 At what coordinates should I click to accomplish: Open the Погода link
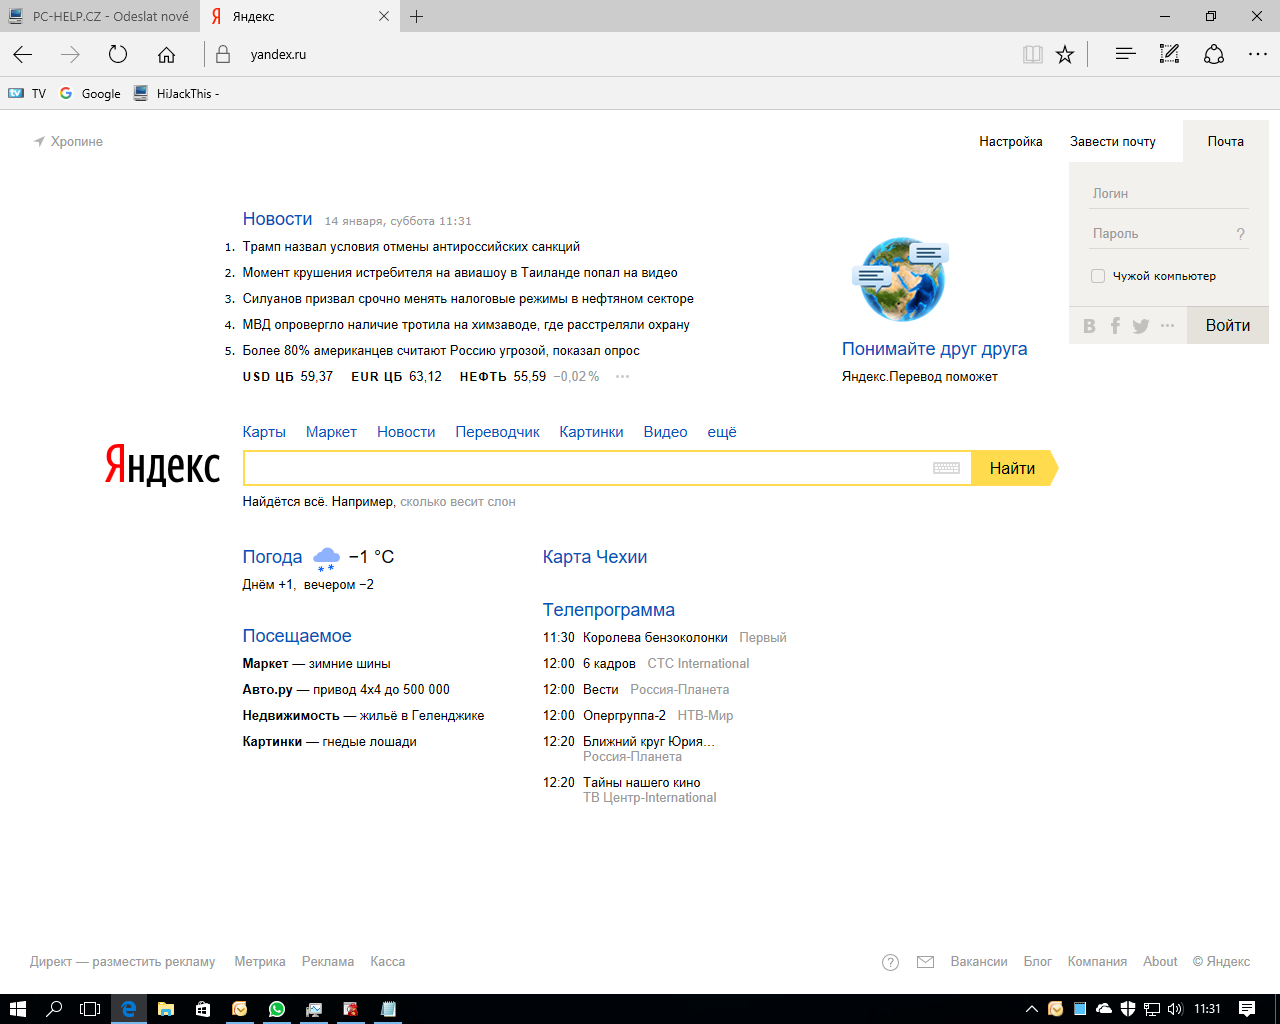pyautogui.click(x=272, y=557)
